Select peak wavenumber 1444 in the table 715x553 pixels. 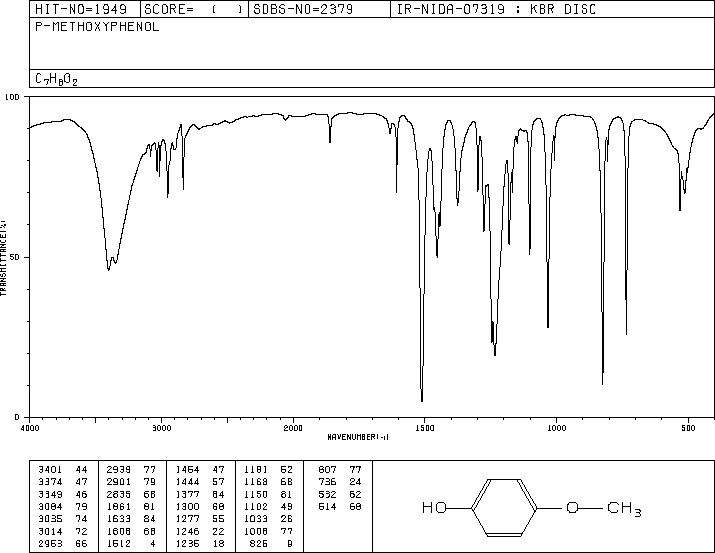(x=187, y=482)
